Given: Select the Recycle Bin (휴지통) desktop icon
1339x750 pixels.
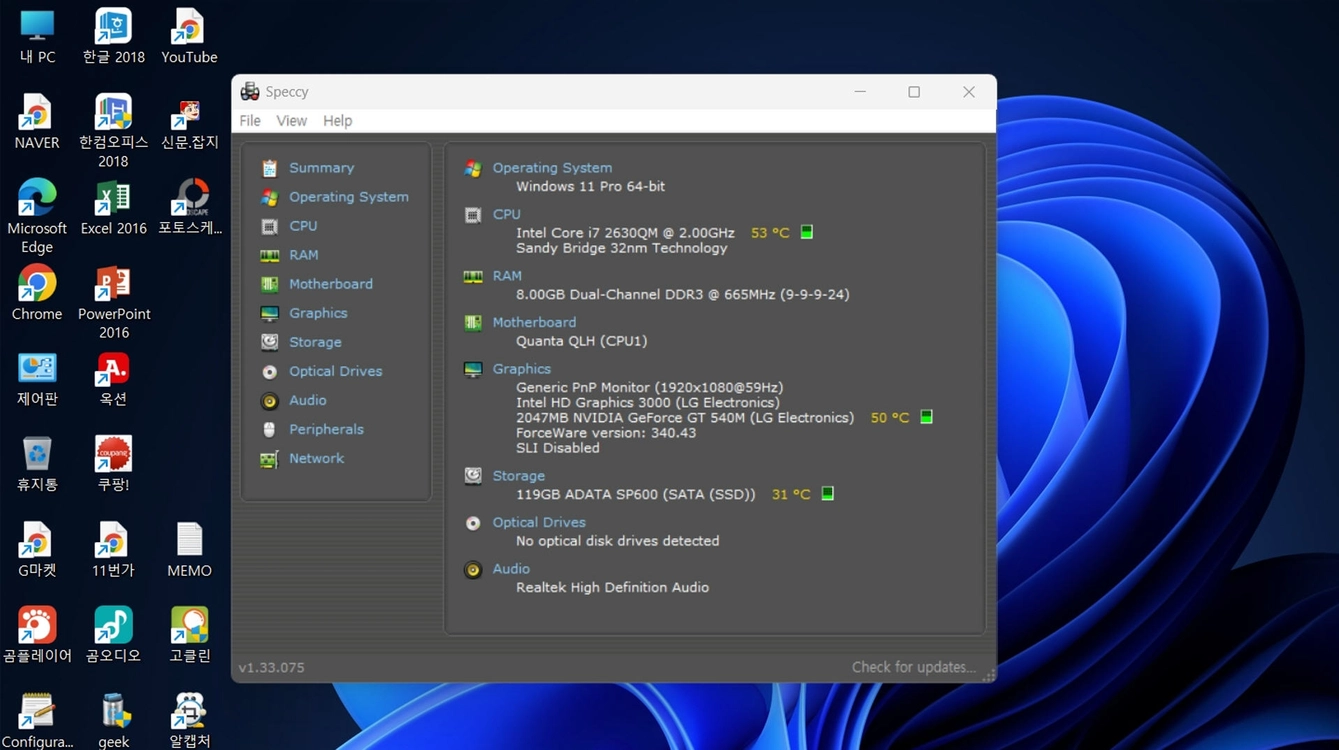Looking at the screenshot, I should [x=37, y=463].
